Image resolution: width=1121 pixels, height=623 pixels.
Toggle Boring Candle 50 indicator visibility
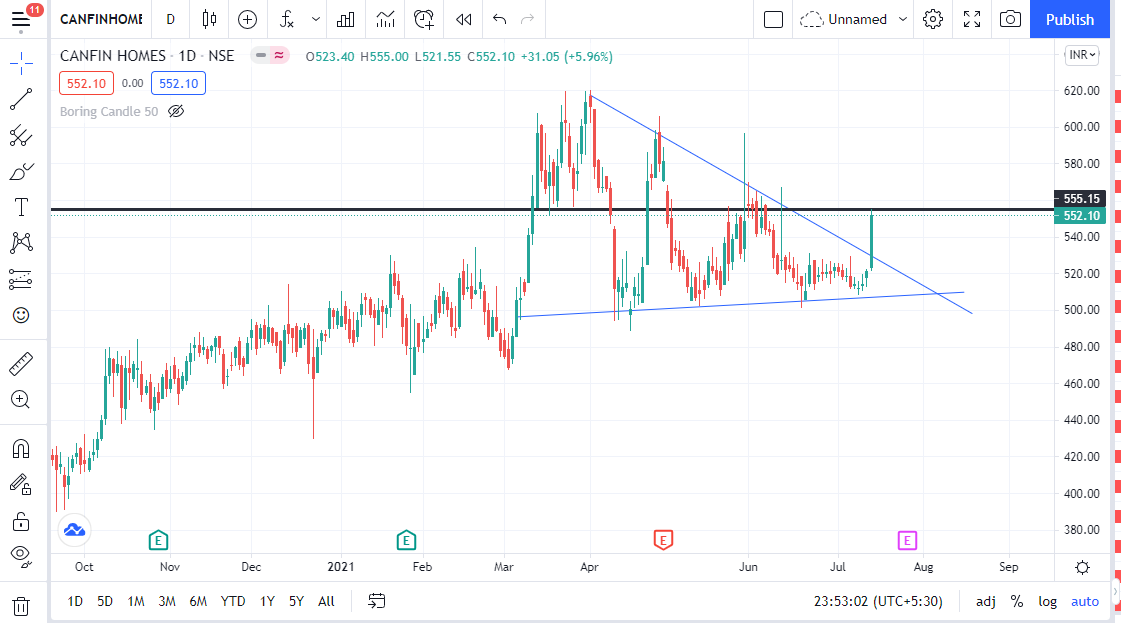click(177, 111)
